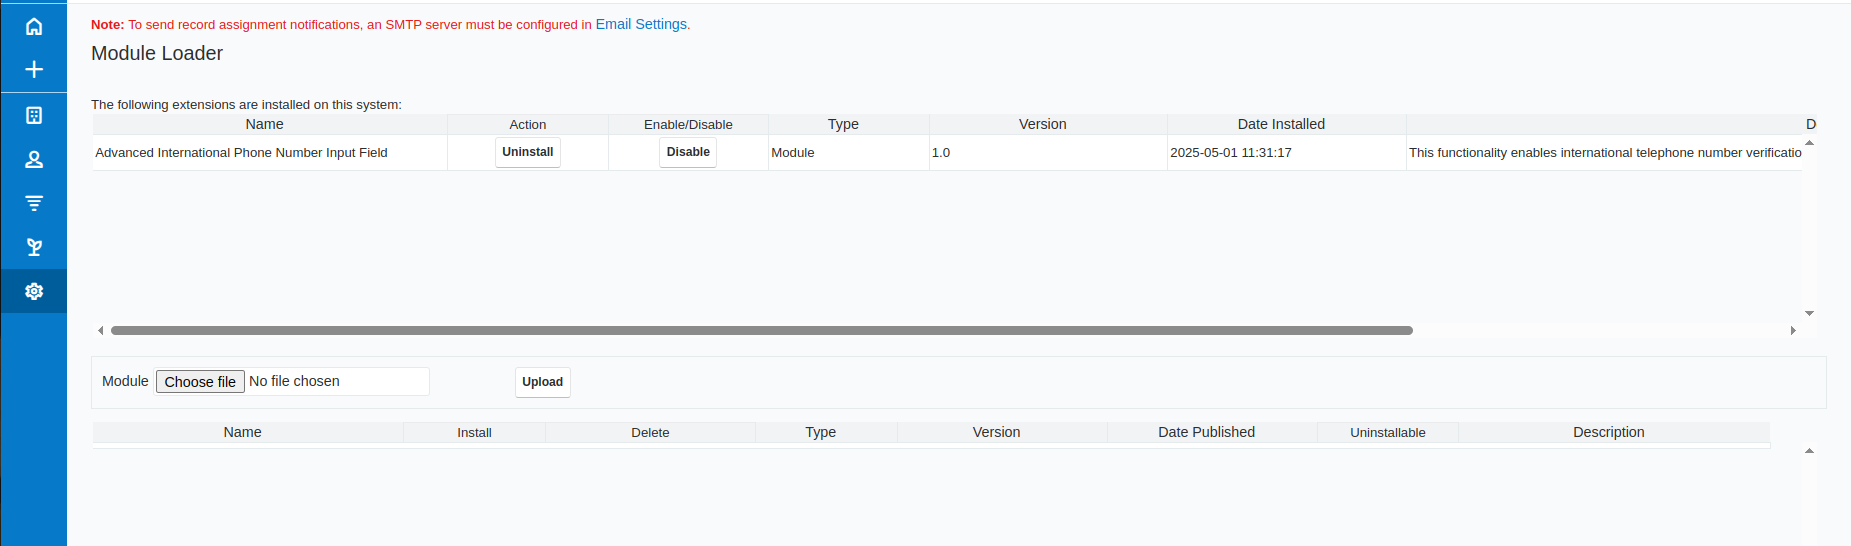1851x546 pixels.
Task: Click down arrow of installed extensions list
Action: (x=1809, y=314)
